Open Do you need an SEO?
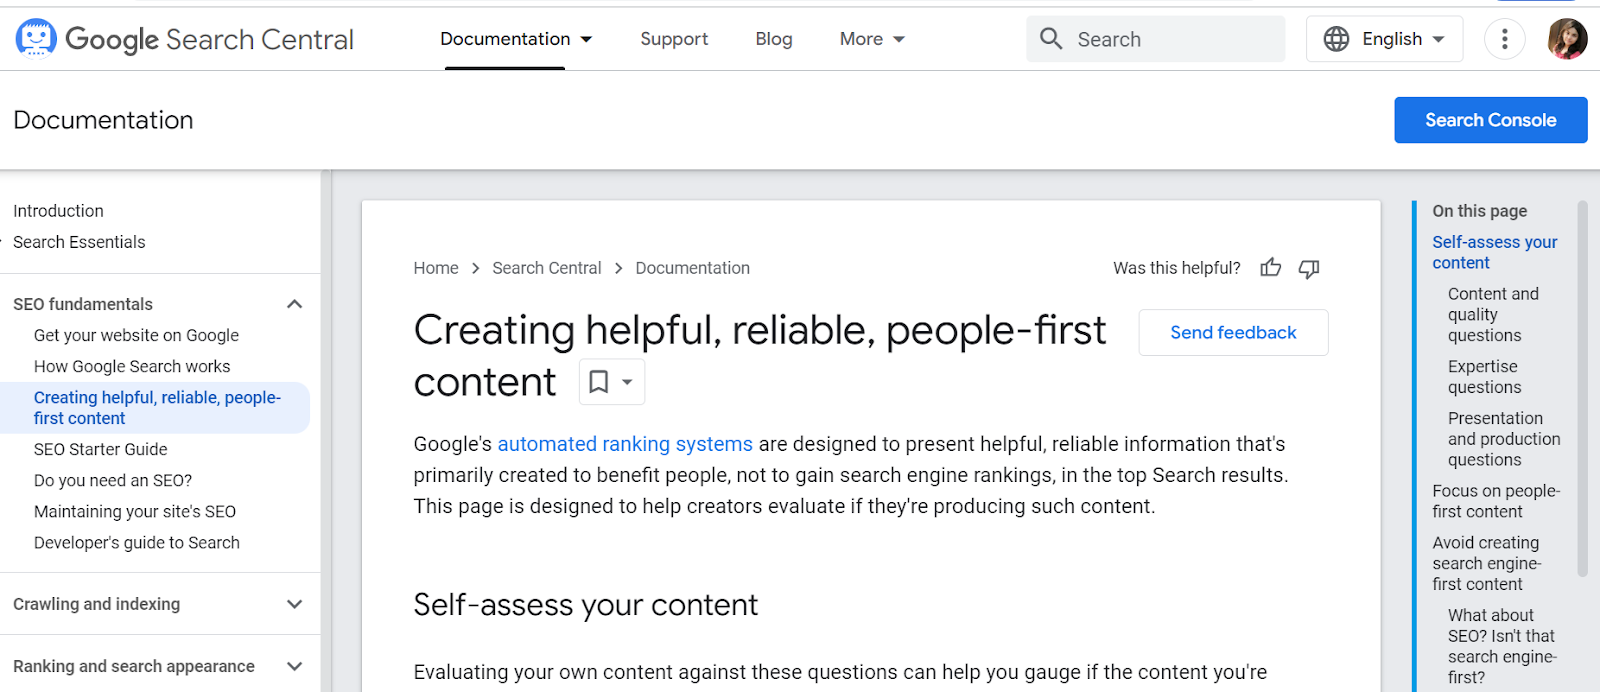 pyautogui.click(x=113, y=480)
